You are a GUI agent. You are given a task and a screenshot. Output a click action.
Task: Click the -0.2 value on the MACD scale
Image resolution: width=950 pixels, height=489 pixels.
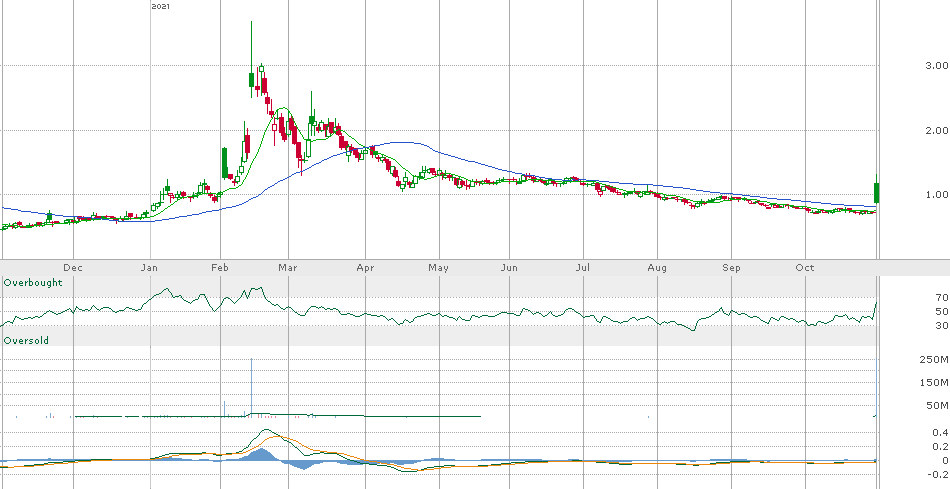tap(938, 474)
